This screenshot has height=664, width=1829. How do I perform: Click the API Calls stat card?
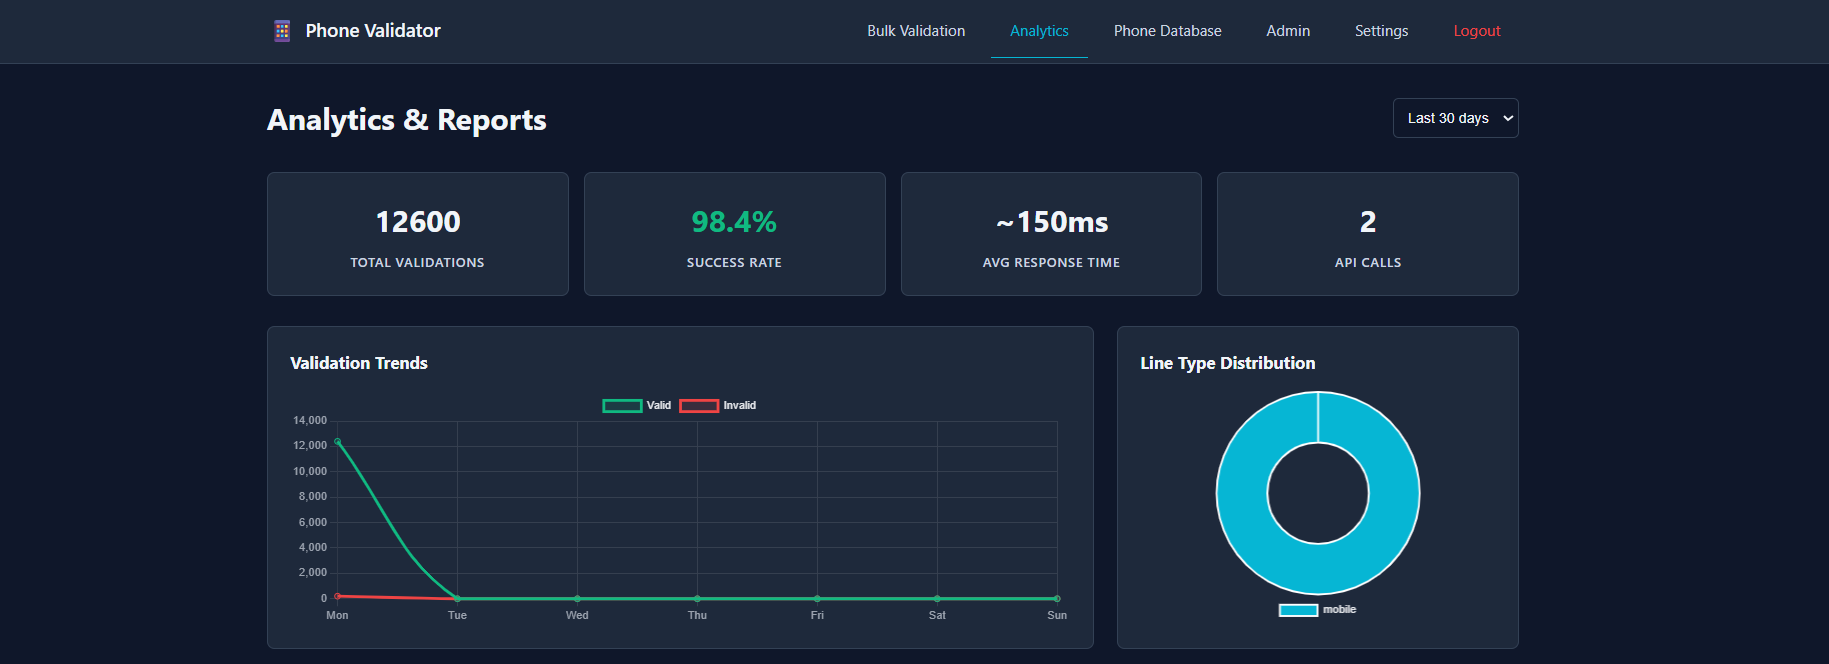[x=1367, y=234]
